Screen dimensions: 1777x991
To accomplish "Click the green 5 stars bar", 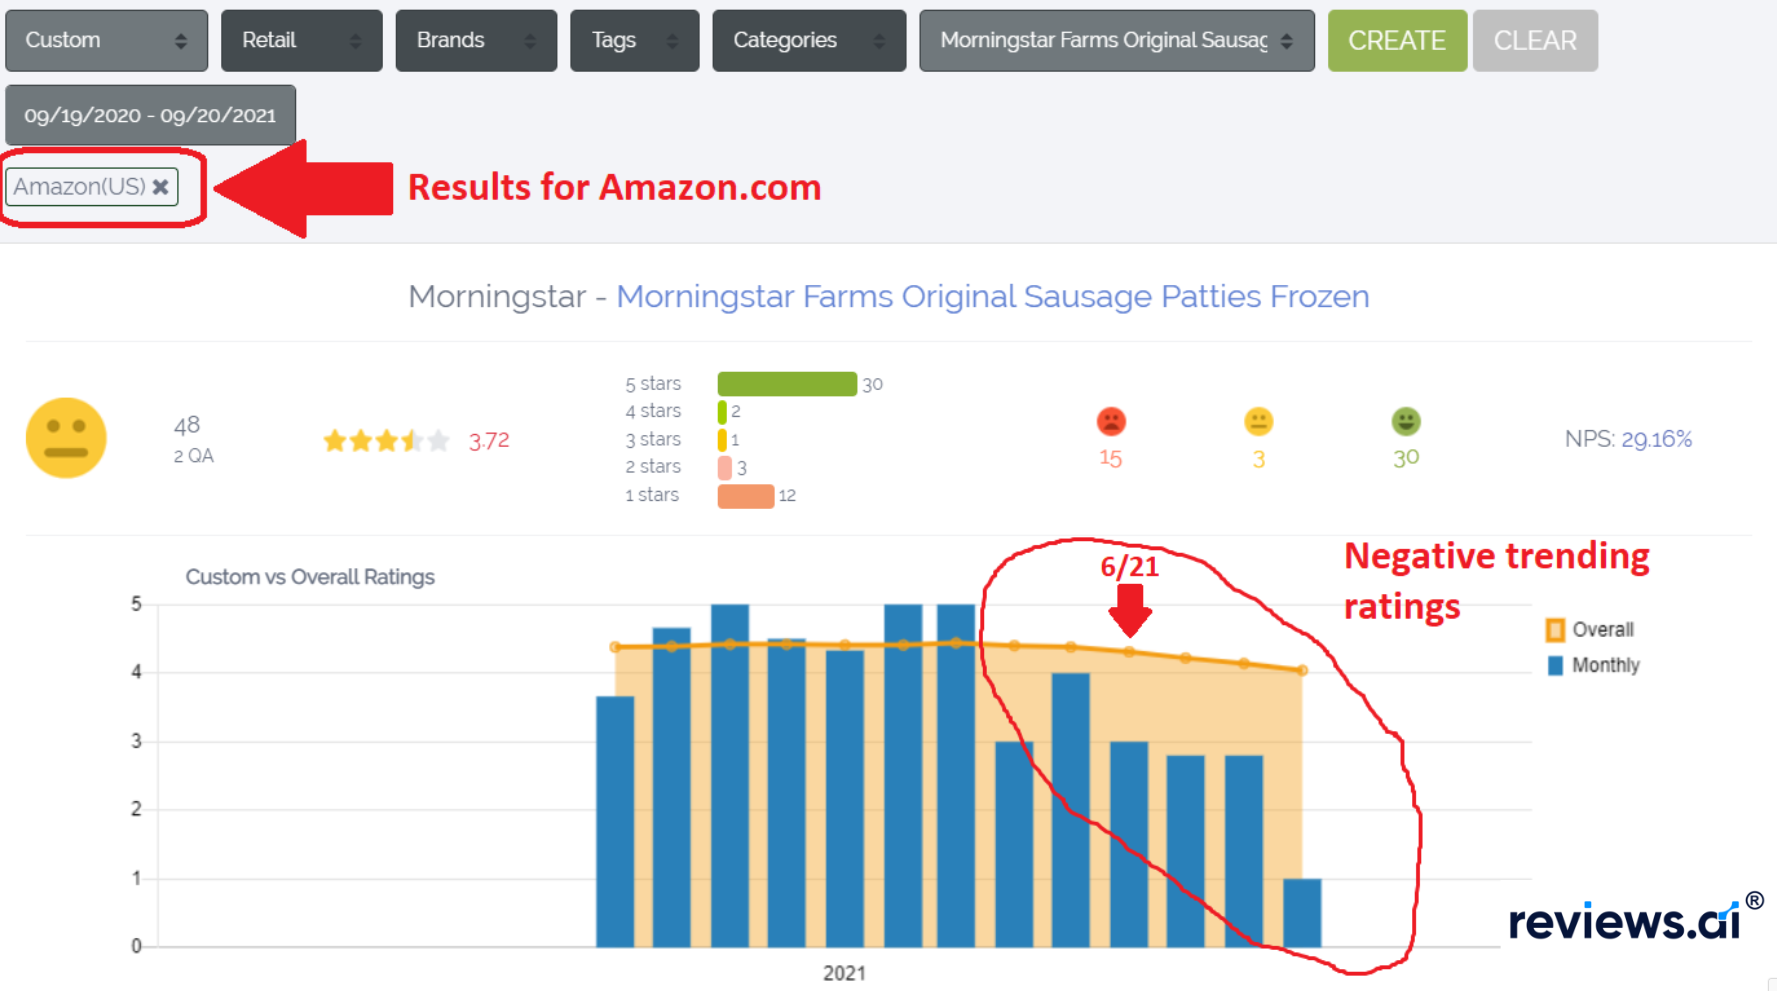I will [x=787, y=383].
